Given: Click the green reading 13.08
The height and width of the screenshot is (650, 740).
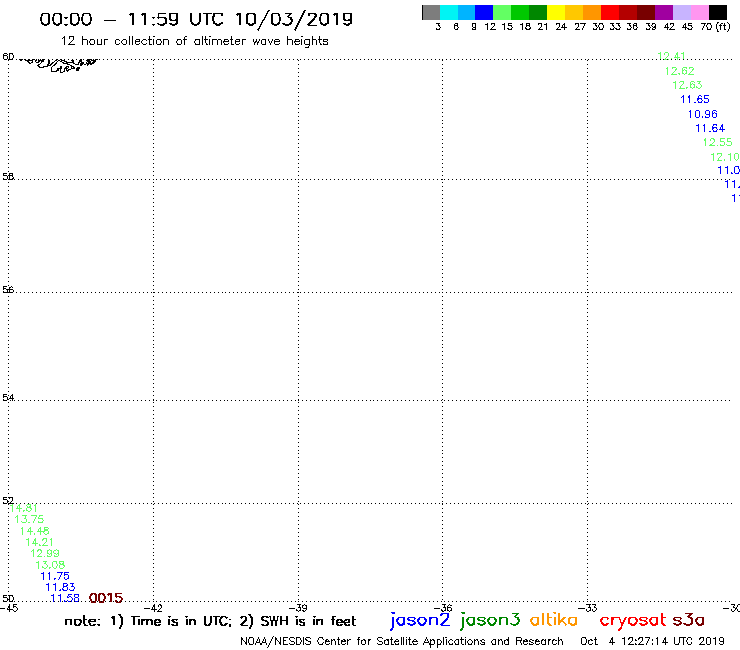Looking at the screenshot, I should 50,565.
